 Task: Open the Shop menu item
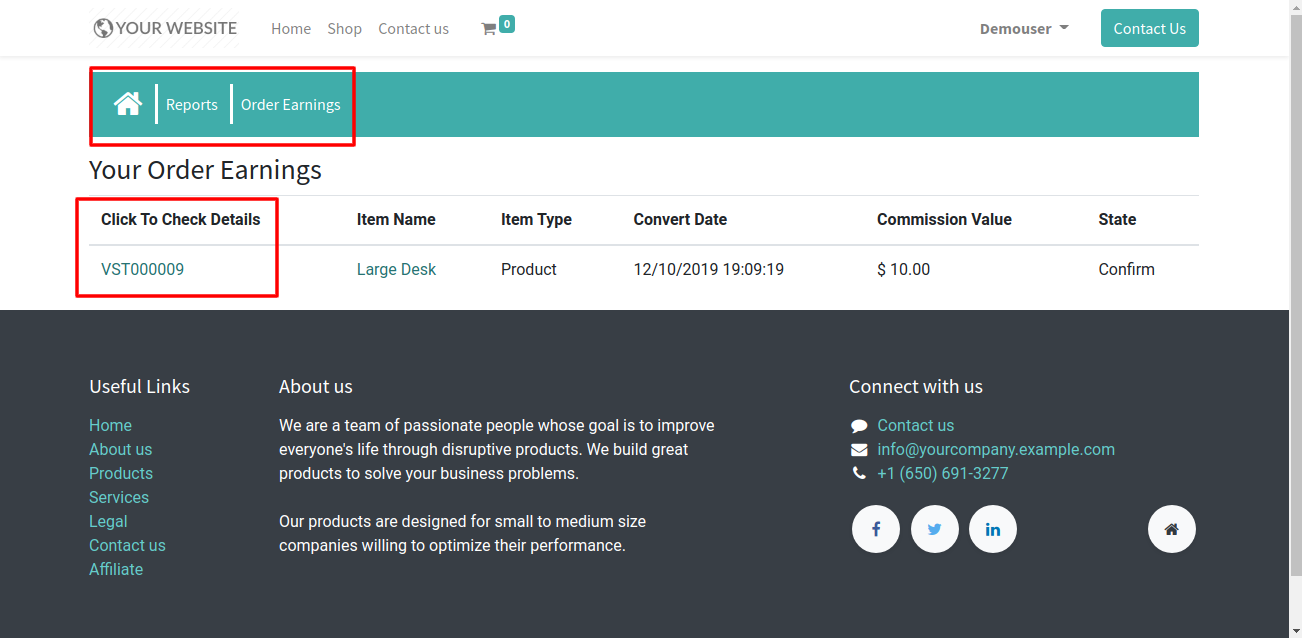[344, 29]
